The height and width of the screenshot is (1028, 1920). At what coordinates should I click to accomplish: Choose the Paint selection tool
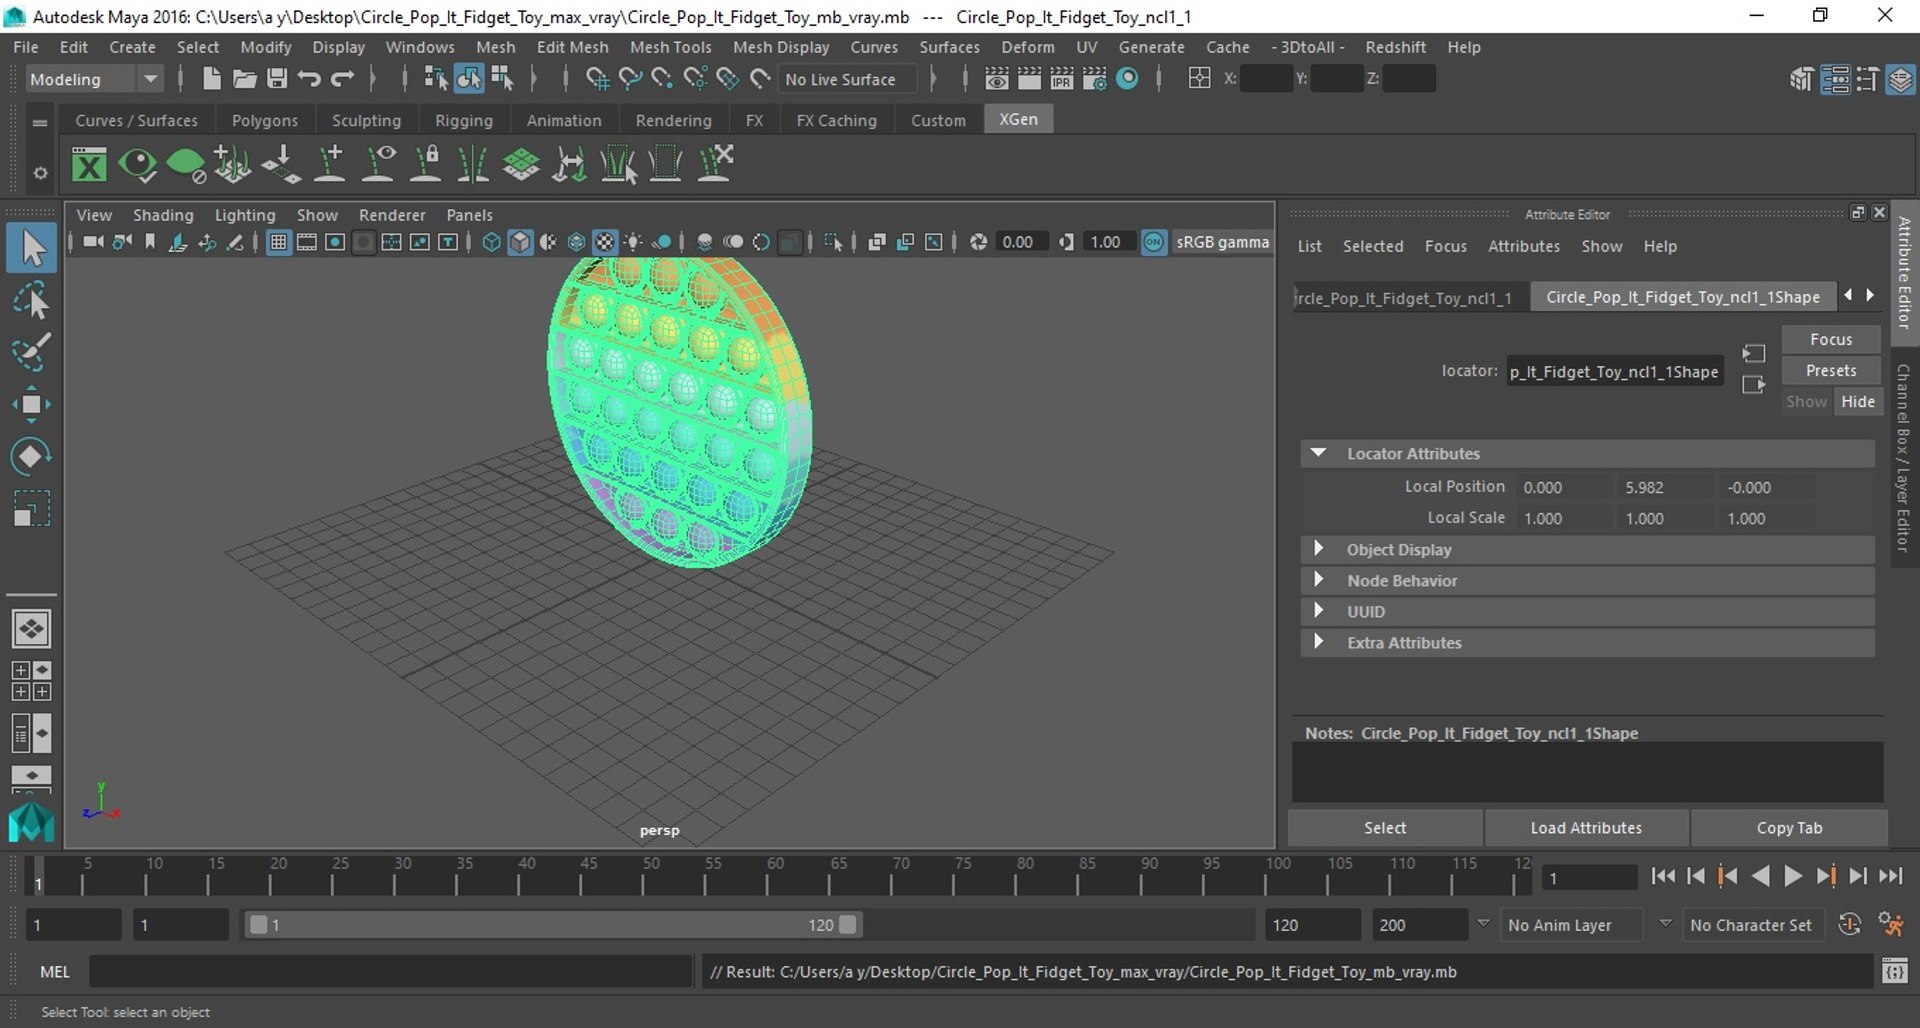(31, 352)
